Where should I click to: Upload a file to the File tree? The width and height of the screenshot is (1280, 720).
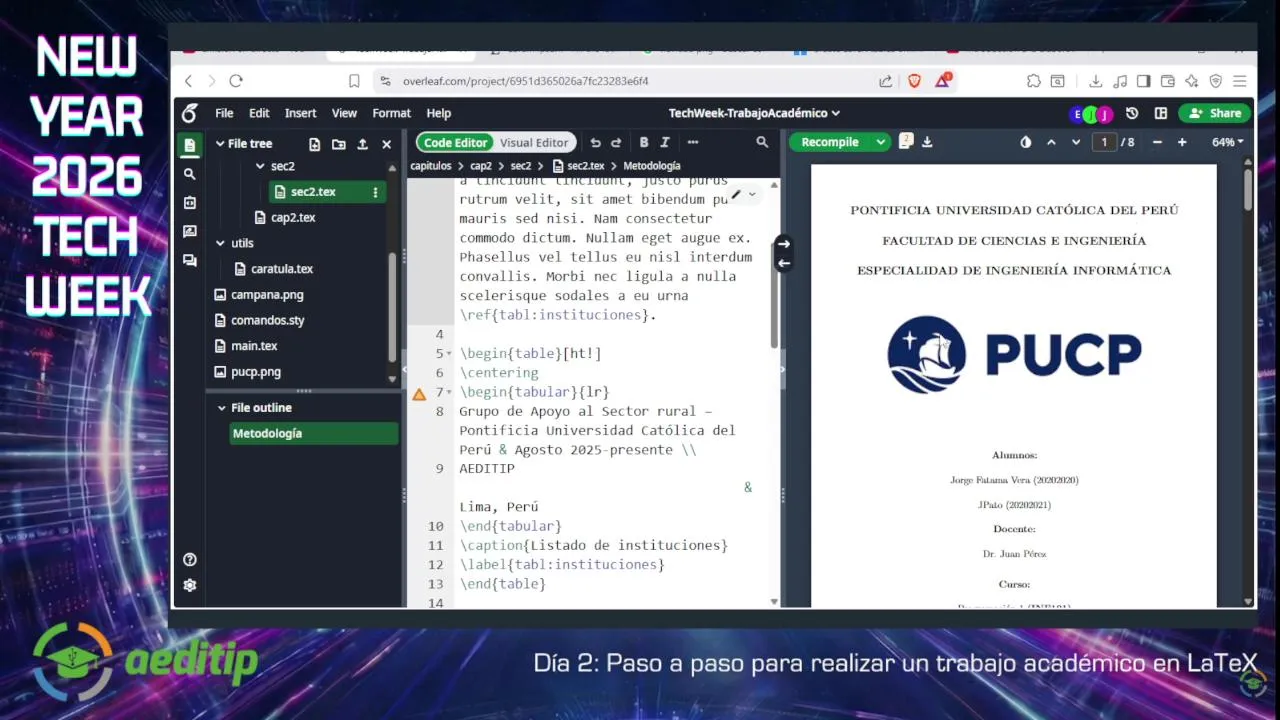pos(363,144)
